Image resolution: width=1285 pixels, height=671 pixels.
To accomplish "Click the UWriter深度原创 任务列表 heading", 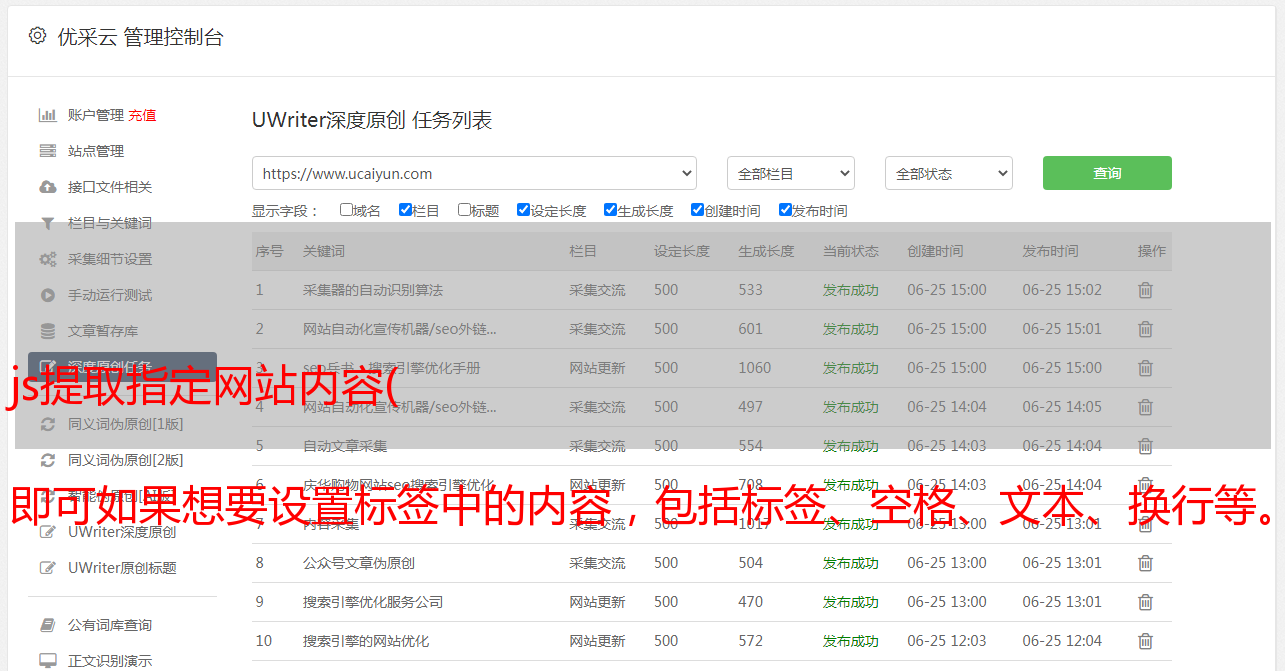I will point(372,120).
